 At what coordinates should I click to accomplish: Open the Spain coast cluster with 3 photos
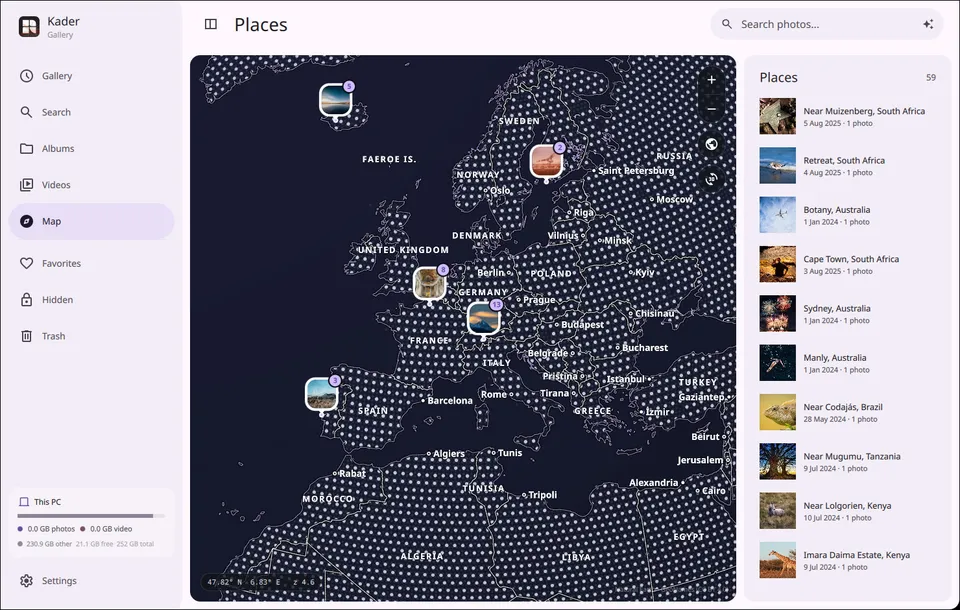[x=322, y=393]
